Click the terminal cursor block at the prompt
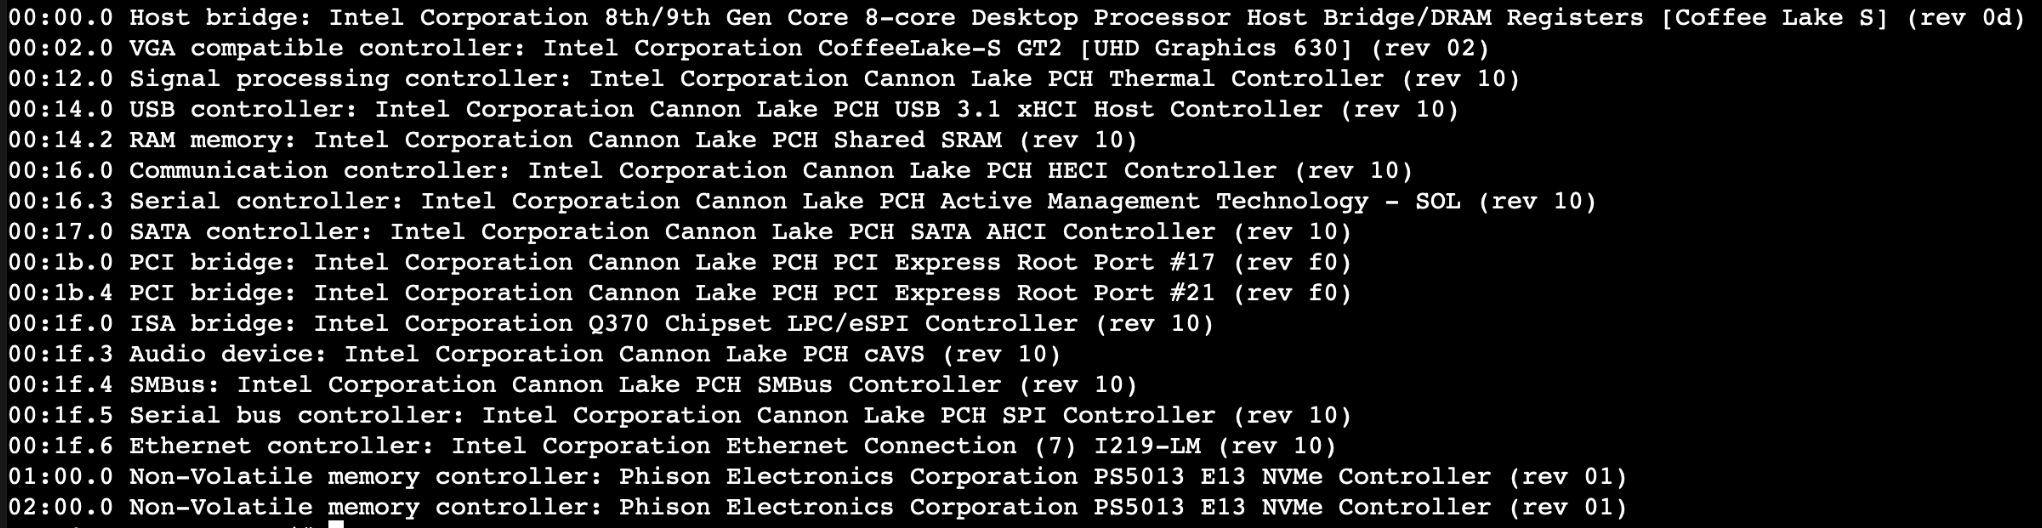 point(336,523)
